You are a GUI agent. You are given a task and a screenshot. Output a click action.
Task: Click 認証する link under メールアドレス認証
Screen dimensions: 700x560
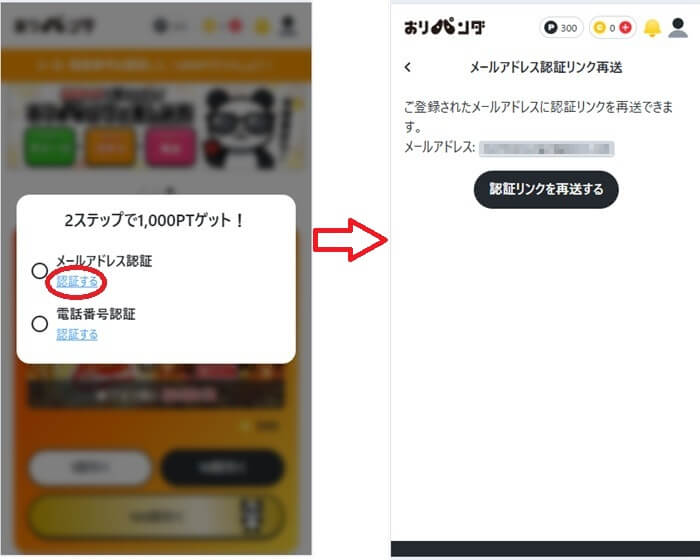tap(77, 282)
